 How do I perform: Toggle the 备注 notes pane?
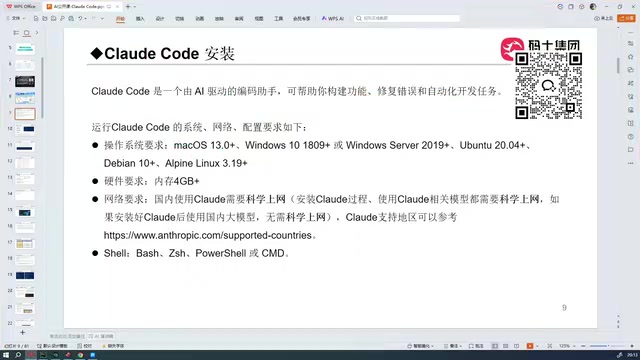coord(452,346)
